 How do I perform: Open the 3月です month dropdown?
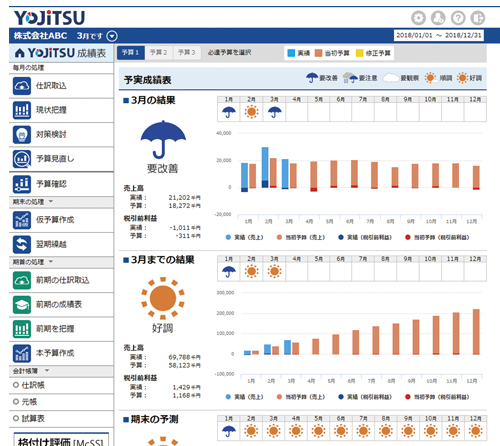point(112,36)
